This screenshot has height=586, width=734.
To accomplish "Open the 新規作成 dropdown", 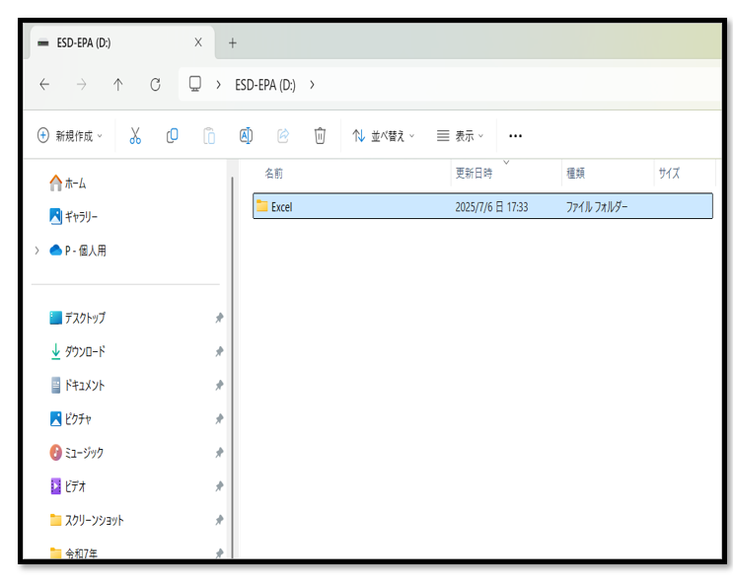I will coord(70,136).
